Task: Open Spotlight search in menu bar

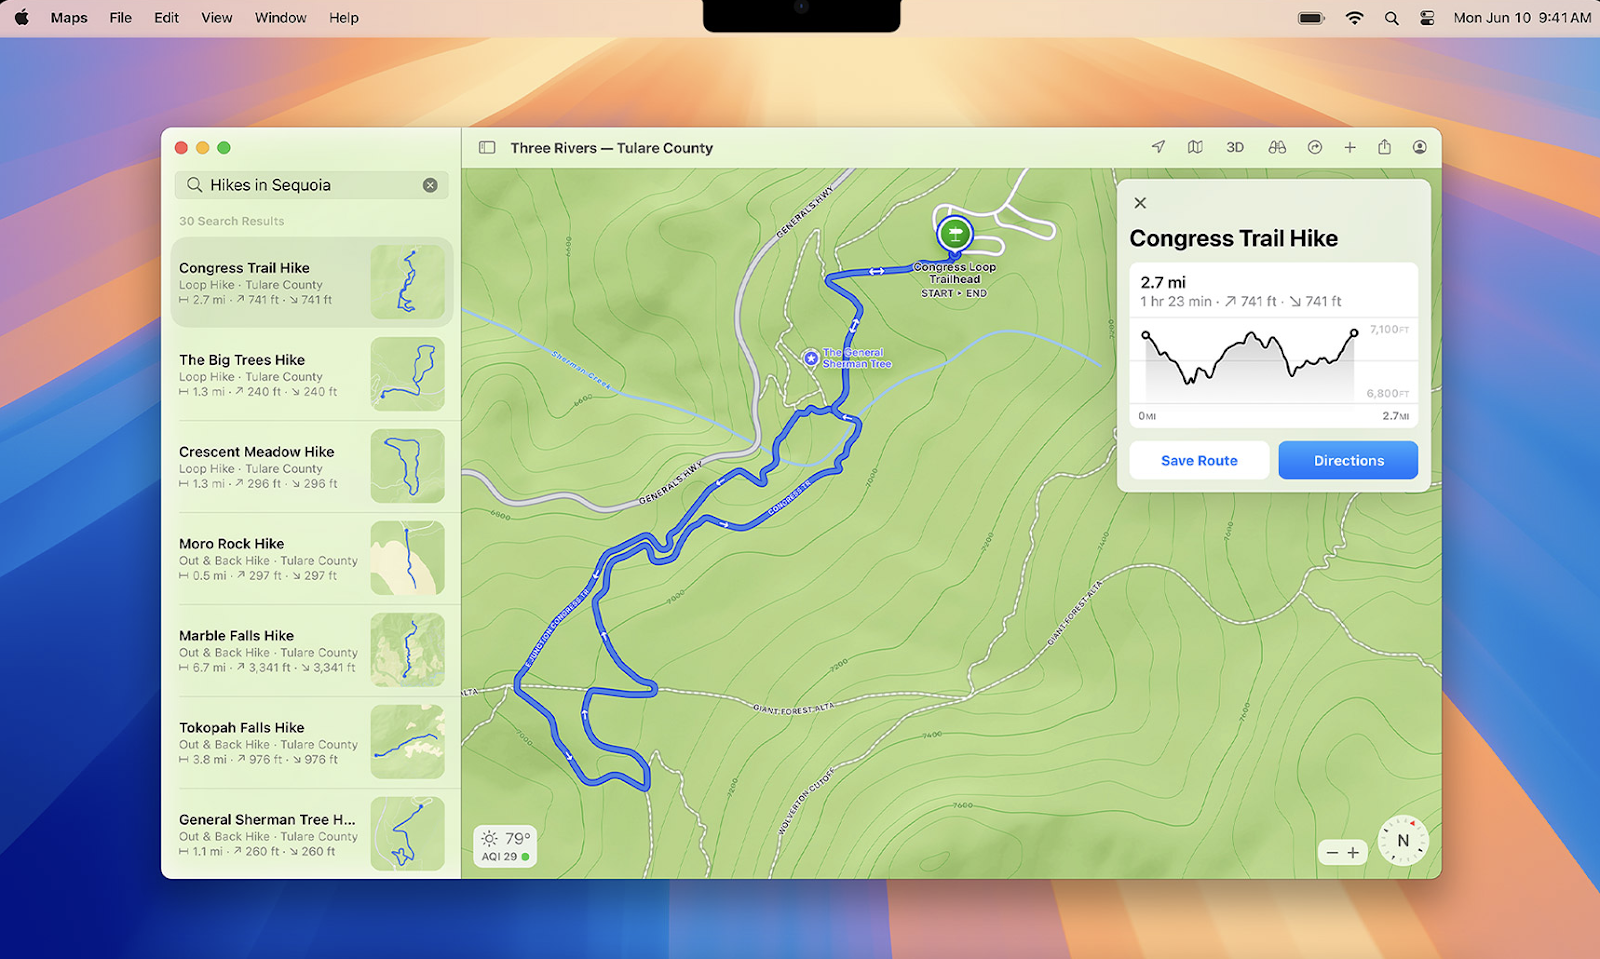Action: tap(1391, 18)
